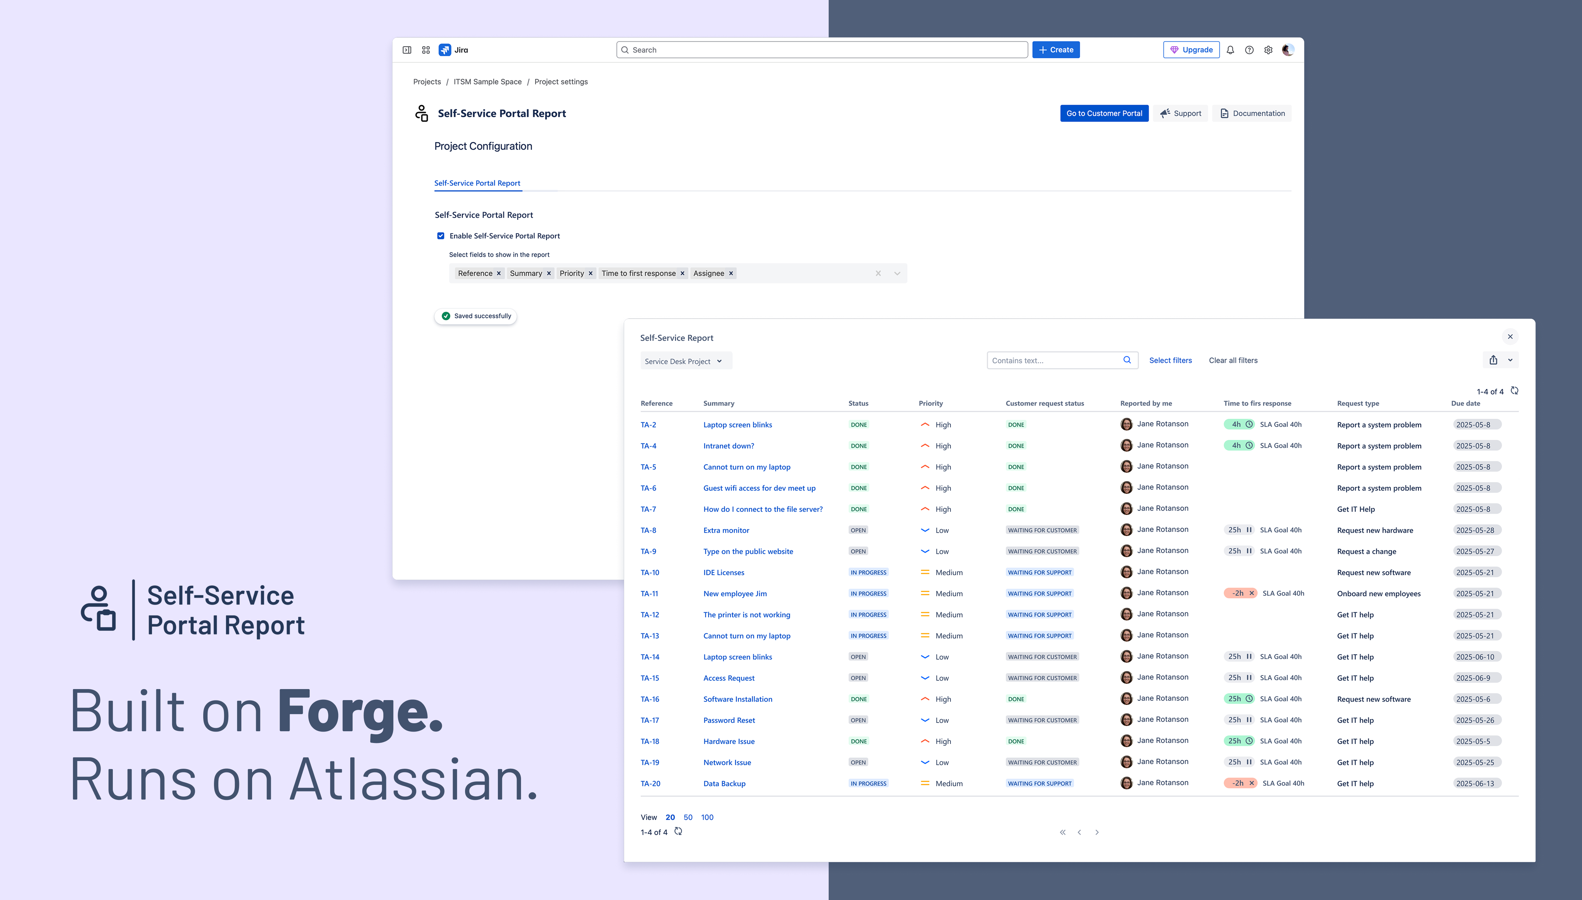This screenshot has height=900, width=1582.
Task: Remove the Time to first response chip
Action: (683, 273)
